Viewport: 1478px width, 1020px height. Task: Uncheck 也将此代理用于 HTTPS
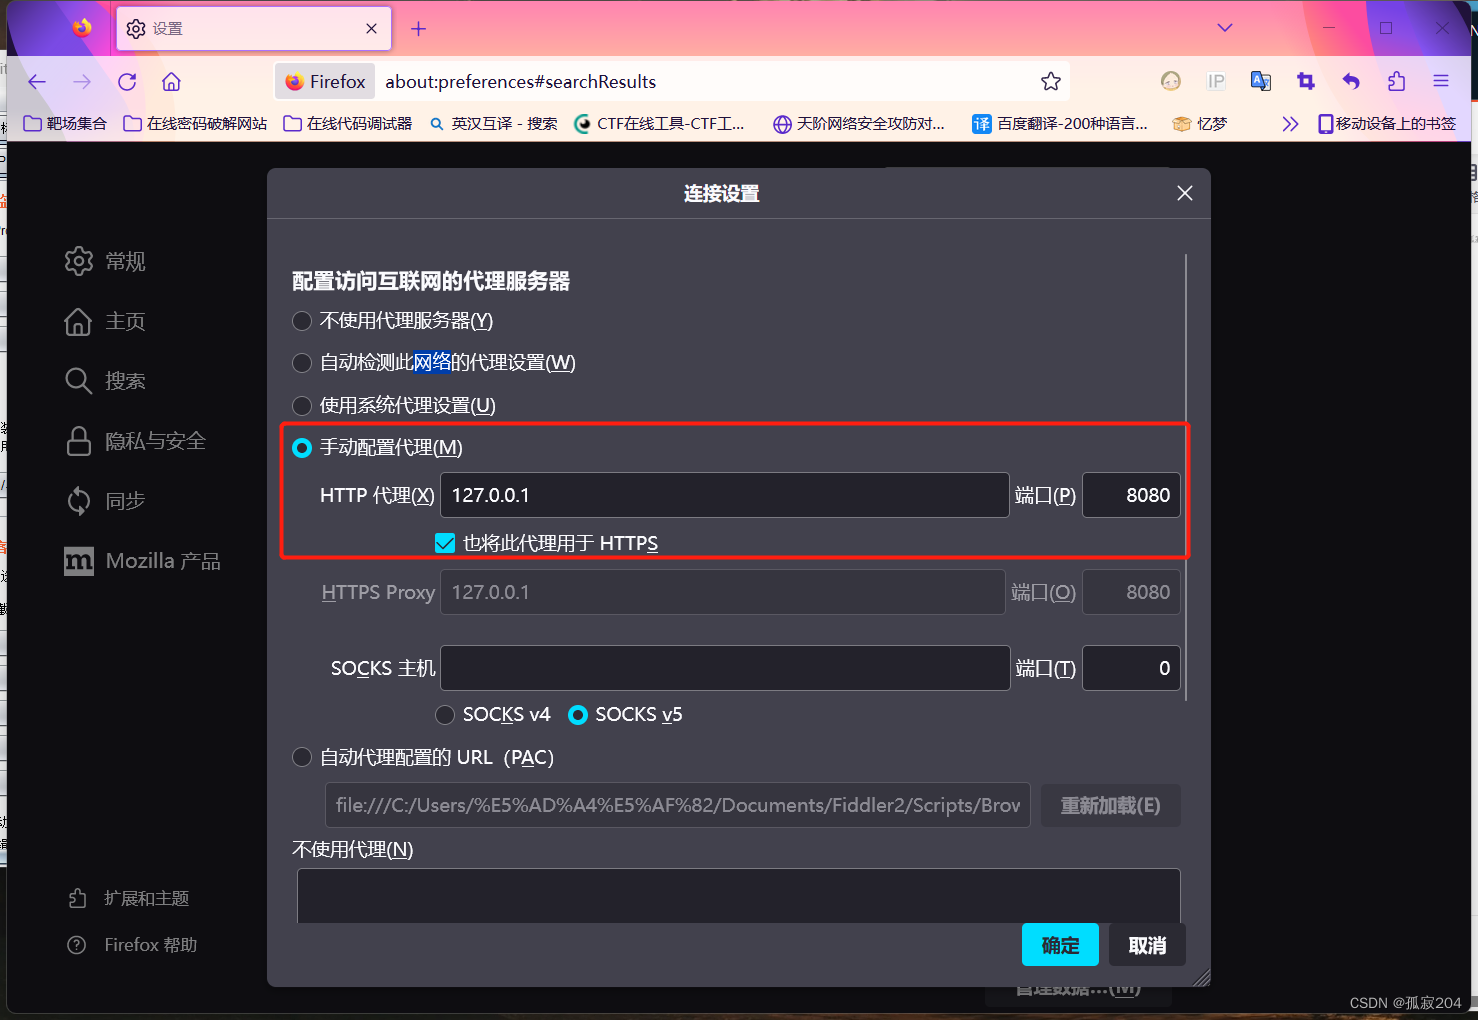[x=444, y=543]
